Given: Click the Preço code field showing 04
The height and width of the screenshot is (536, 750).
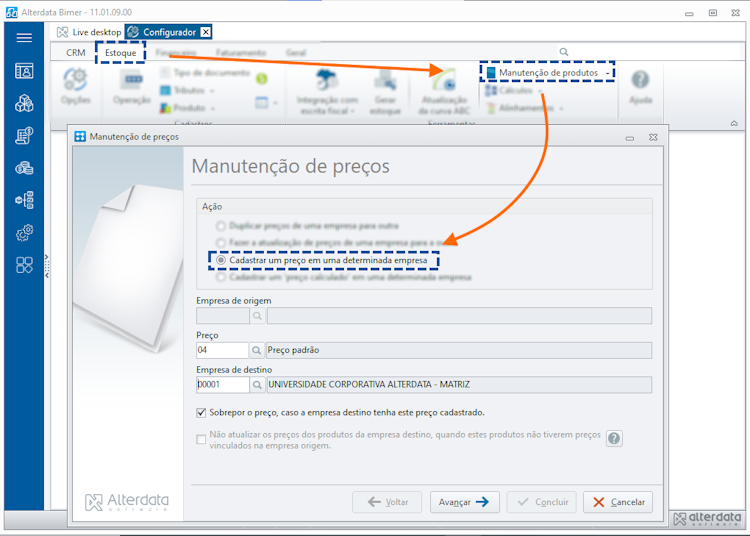Looking at the screenshot, I should (222, 350).
